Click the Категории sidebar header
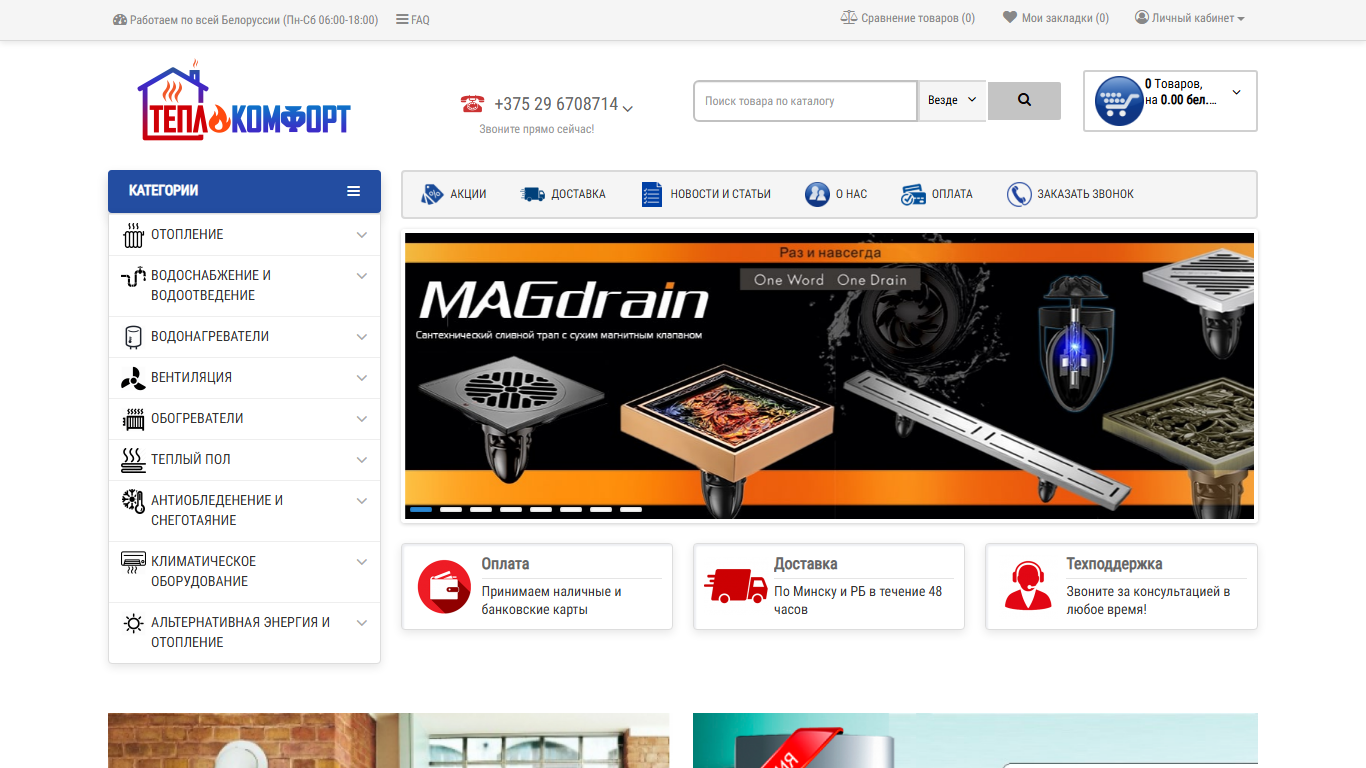 pyautogui.click(x=244, y=191)
